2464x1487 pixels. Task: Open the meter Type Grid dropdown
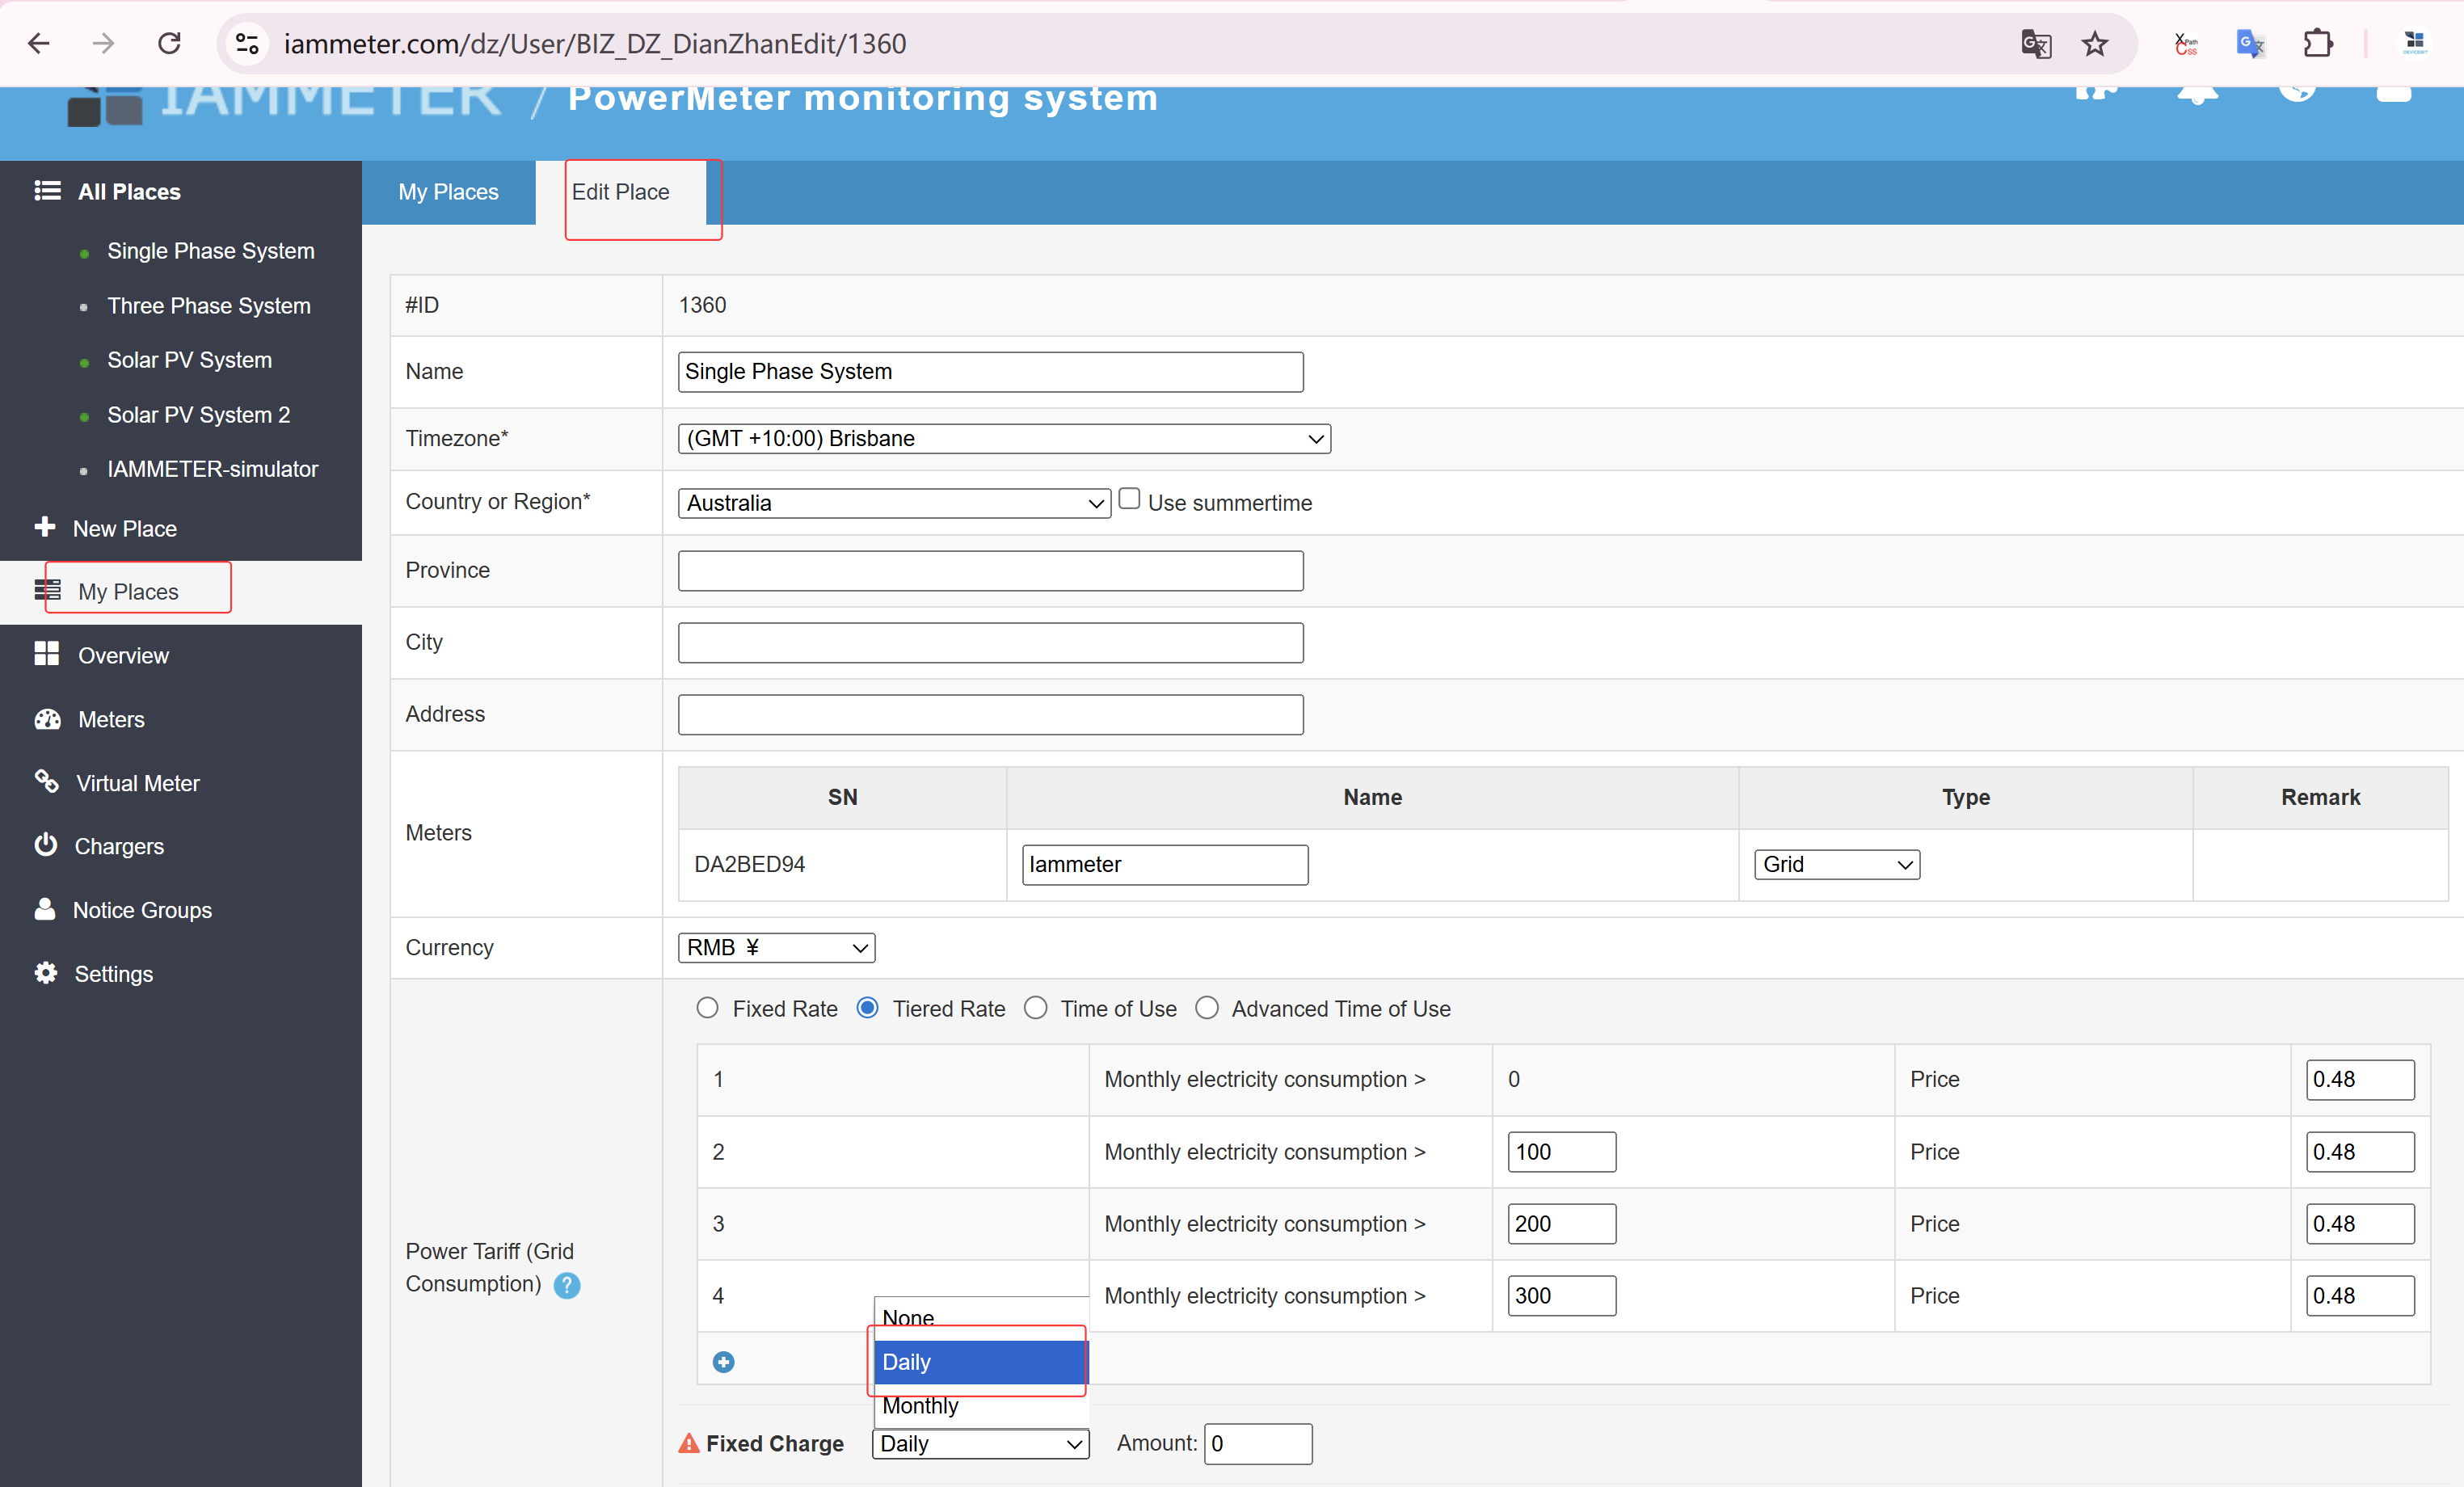1836,864
